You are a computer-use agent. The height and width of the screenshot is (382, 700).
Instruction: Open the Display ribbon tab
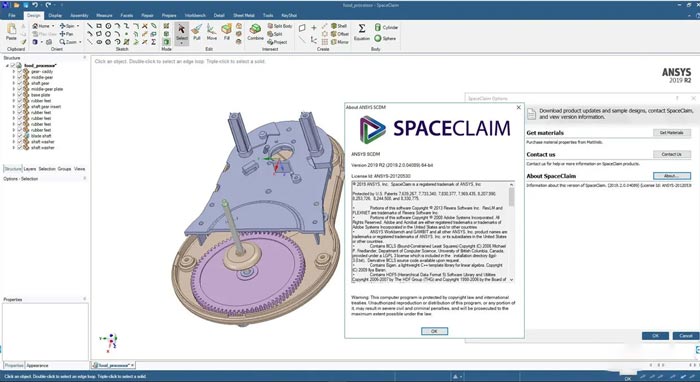tap(55, 15)
